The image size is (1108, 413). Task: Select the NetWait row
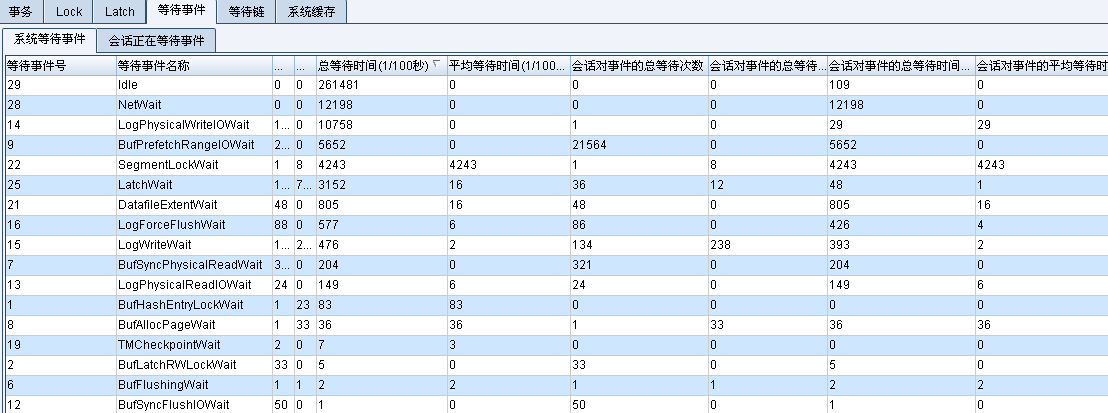click(139, 105)
